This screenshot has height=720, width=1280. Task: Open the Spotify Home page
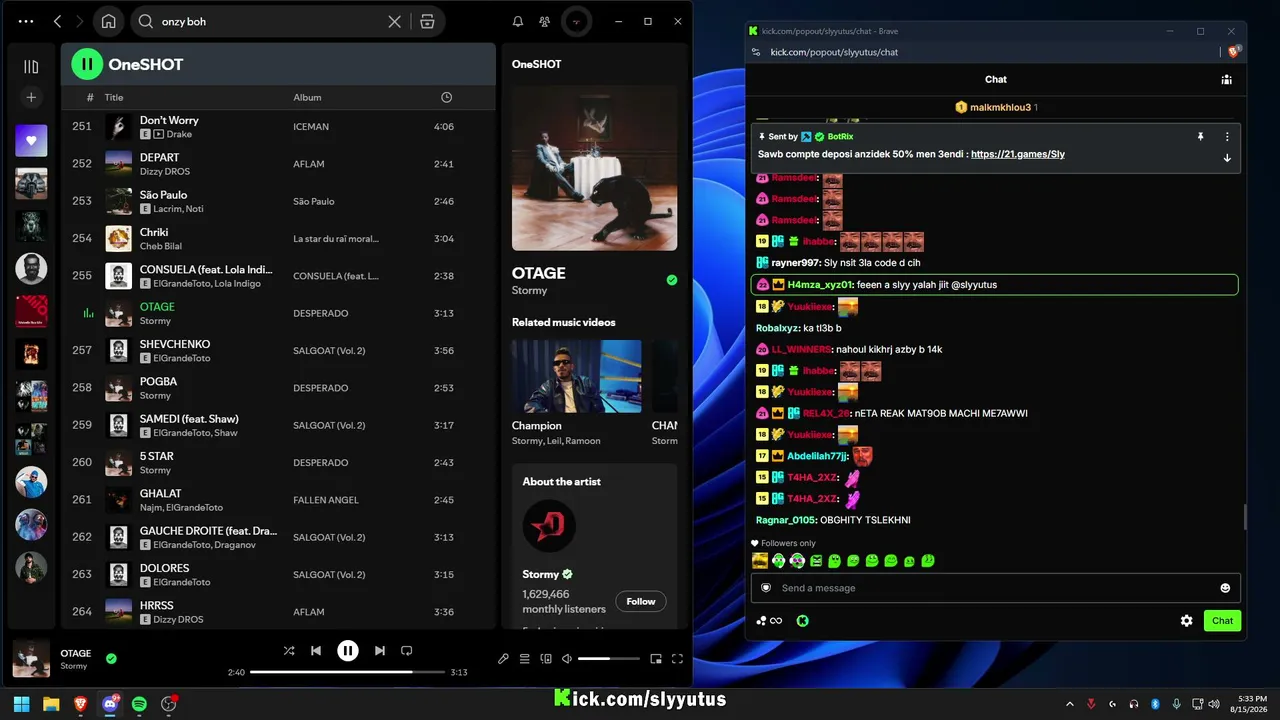click(108, 21)
